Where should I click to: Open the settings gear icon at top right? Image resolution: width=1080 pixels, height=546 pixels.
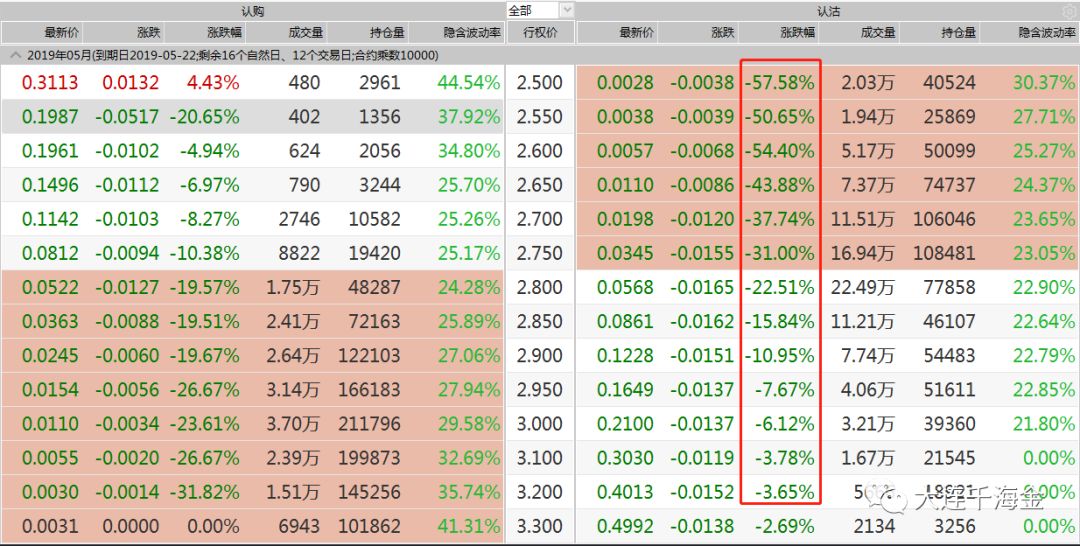[x=1070, y=11]
